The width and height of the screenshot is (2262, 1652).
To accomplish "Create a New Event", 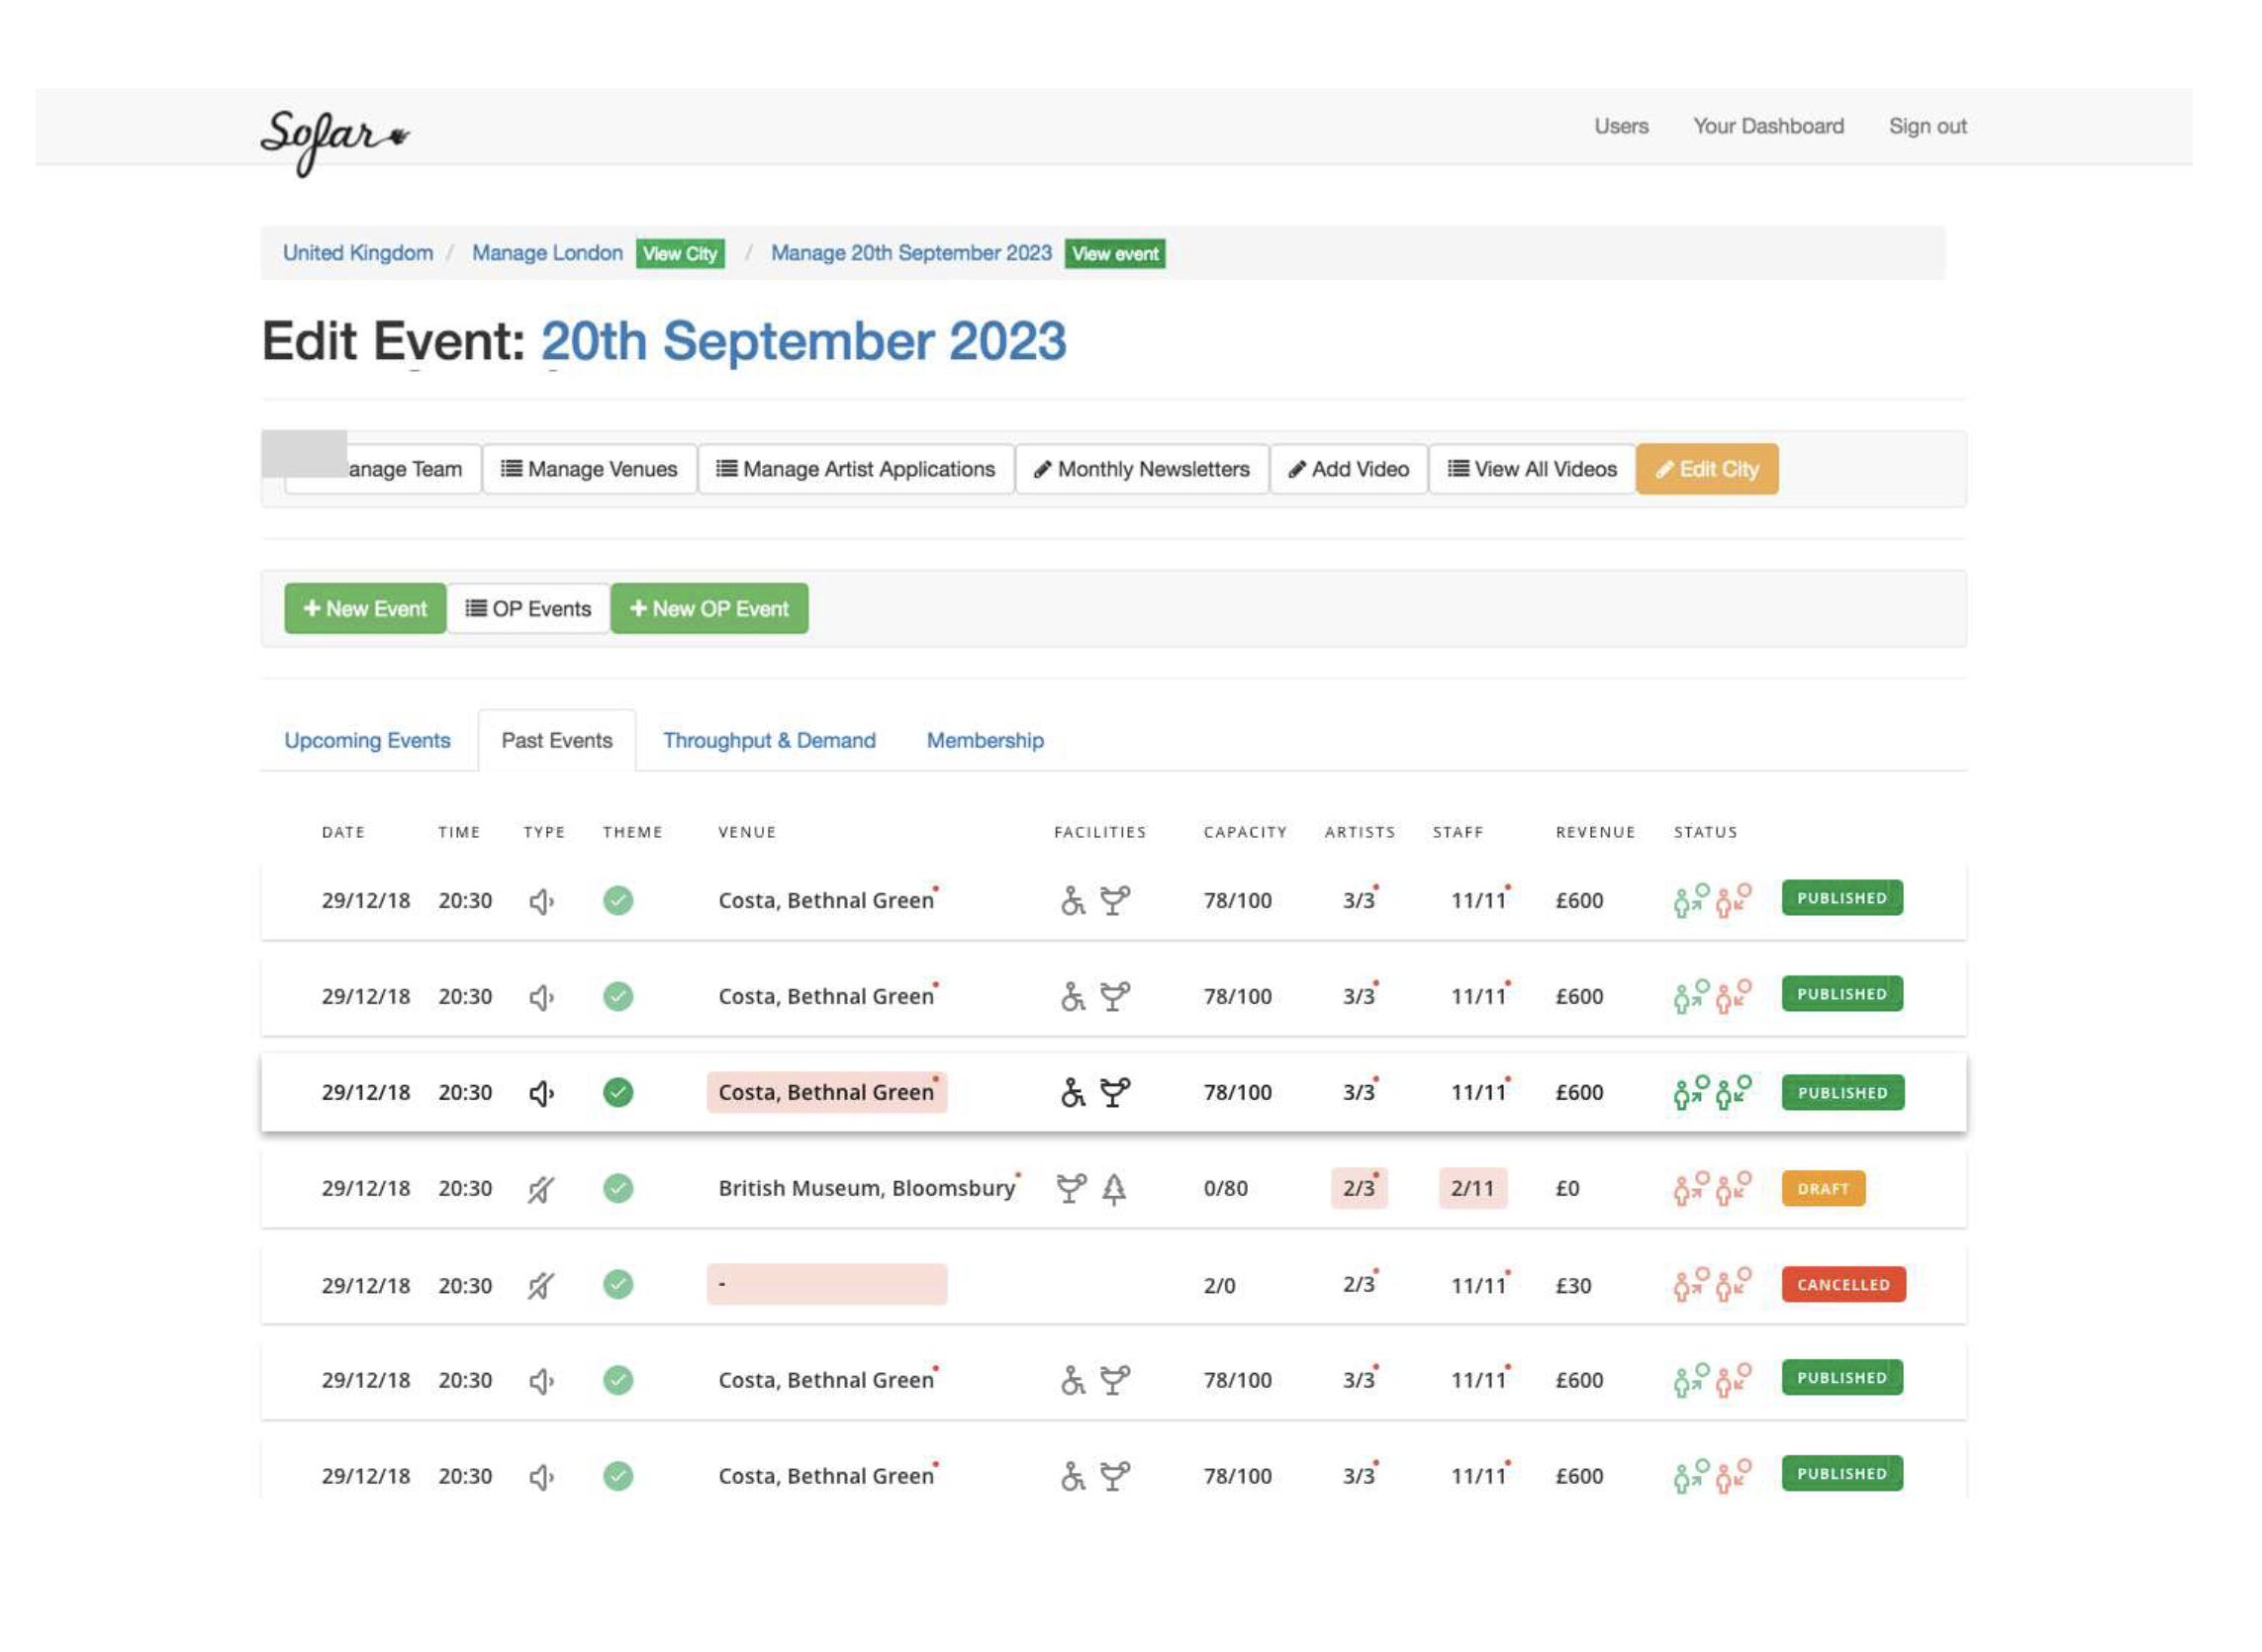I will click(365, 608).
